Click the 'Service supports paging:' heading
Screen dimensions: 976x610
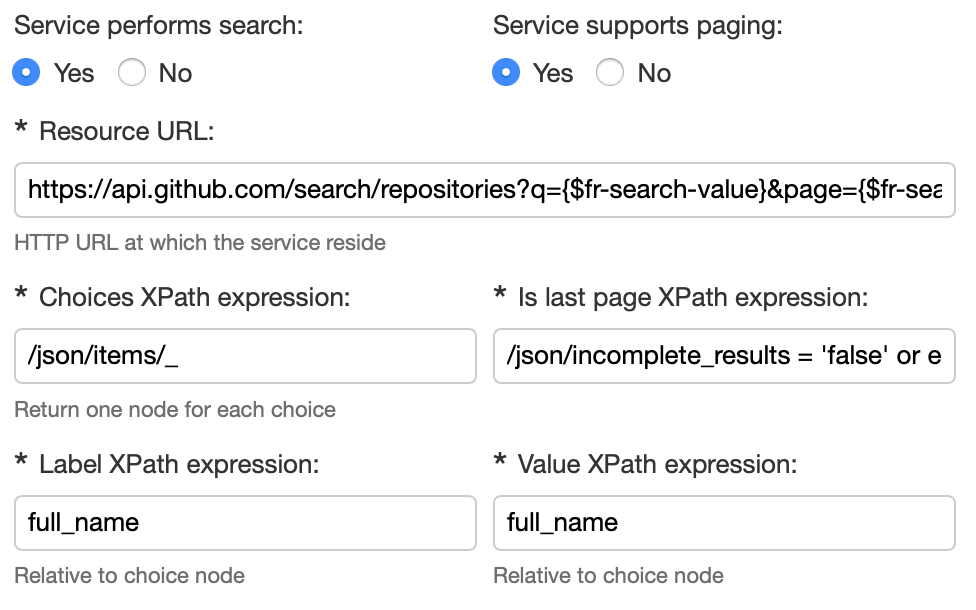(x=637, y=26)
